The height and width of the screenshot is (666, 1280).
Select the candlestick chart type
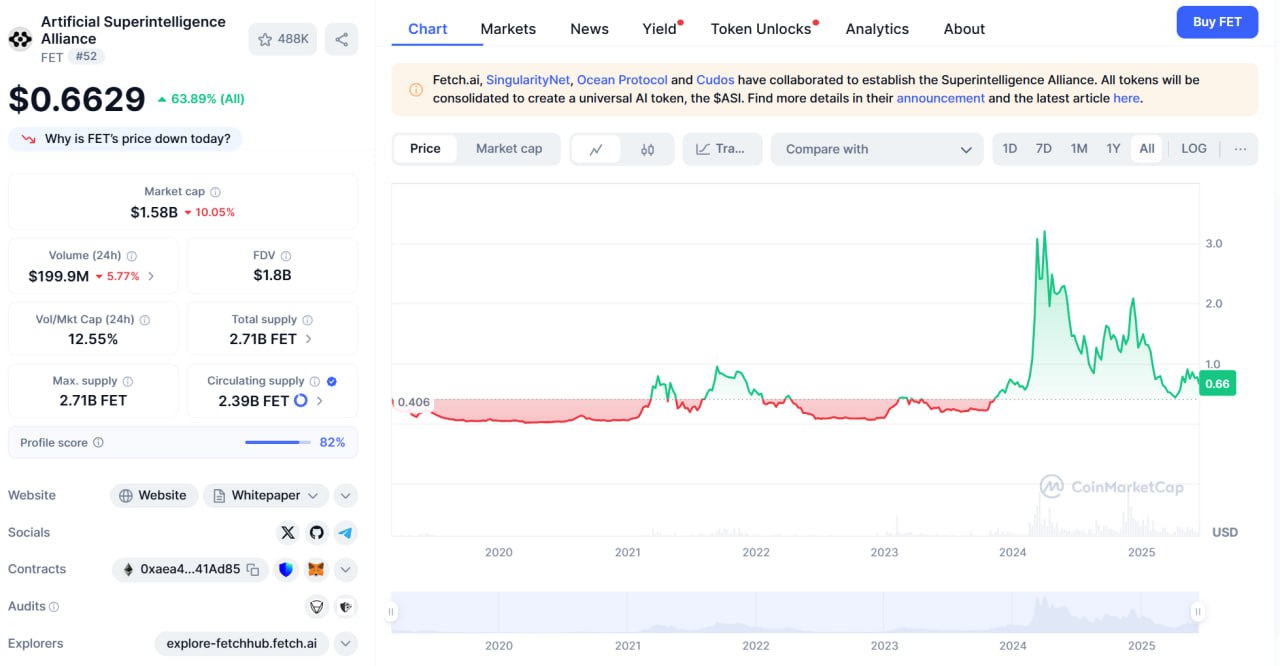[x=648, y=149]
